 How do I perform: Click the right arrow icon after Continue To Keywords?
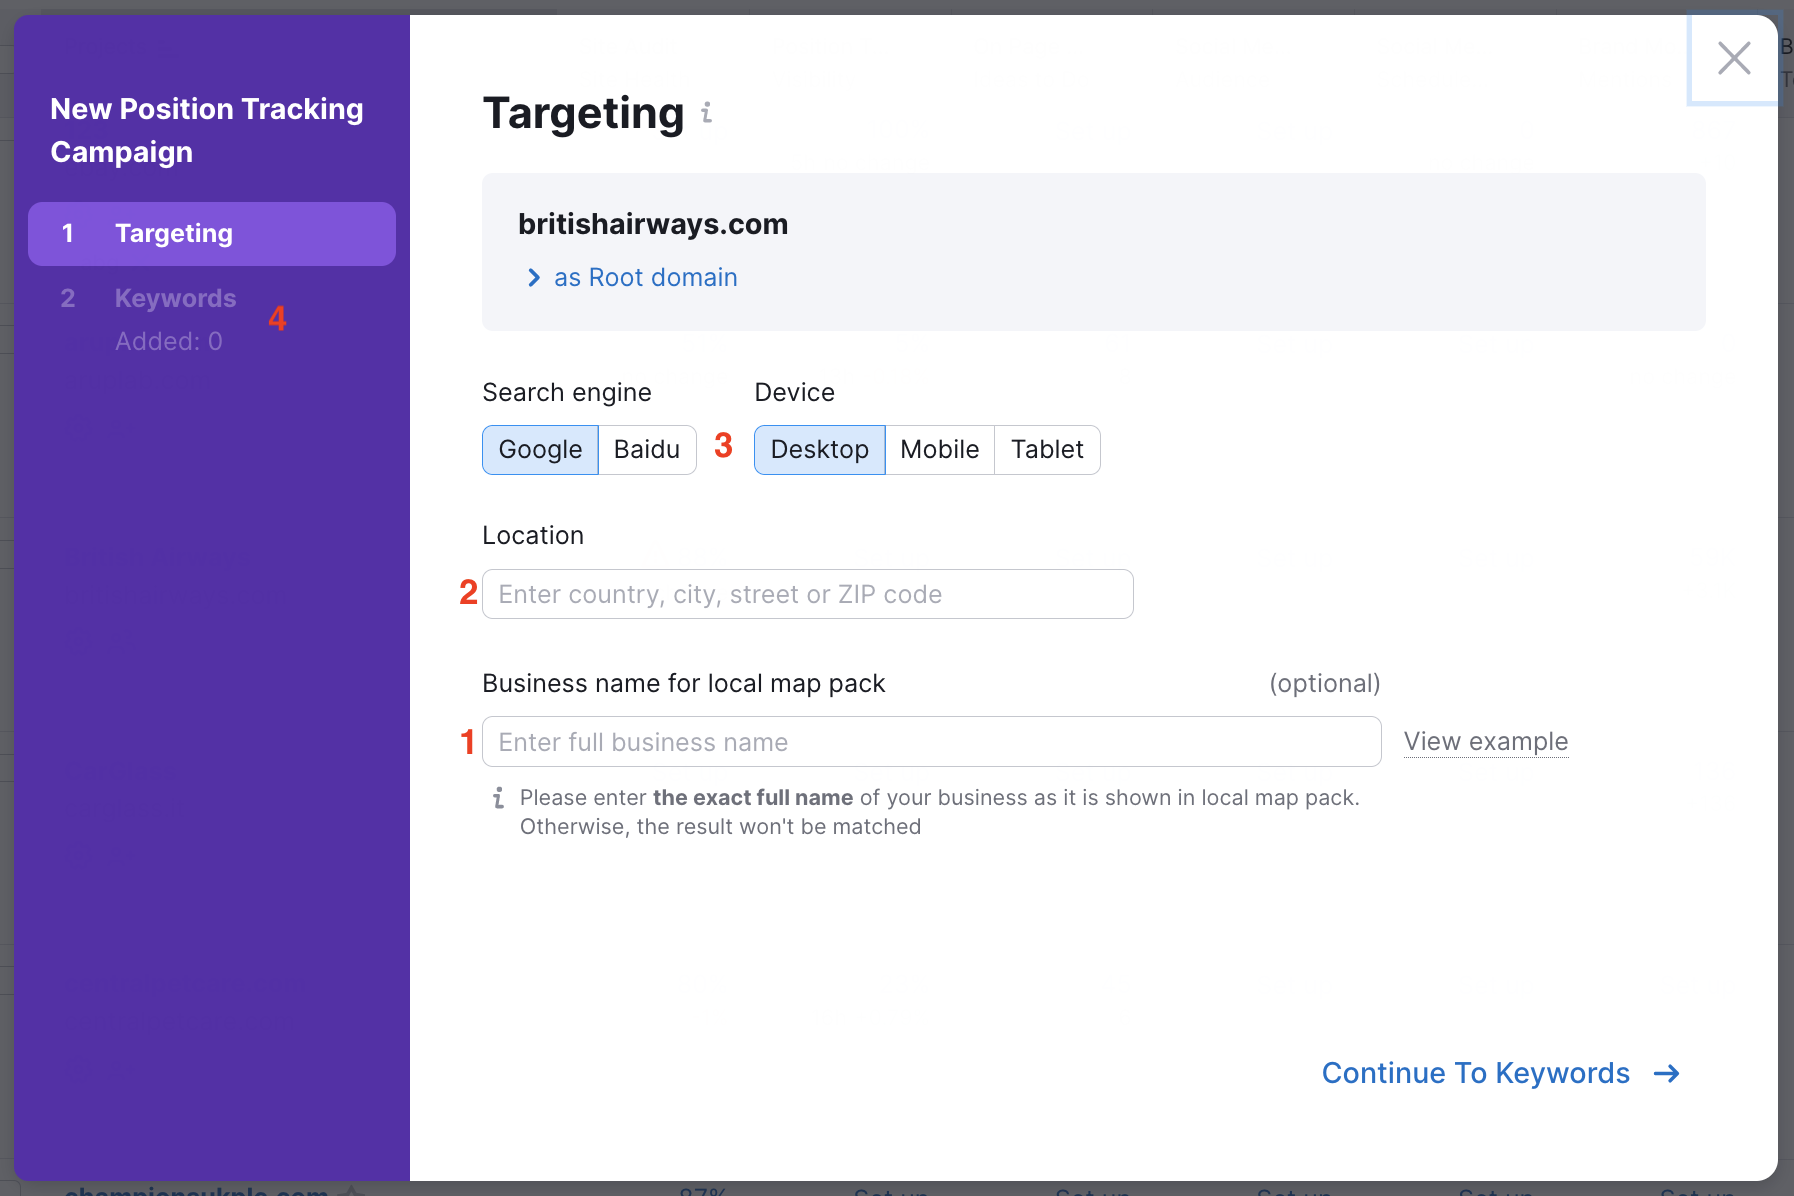coord(1667,1074)
